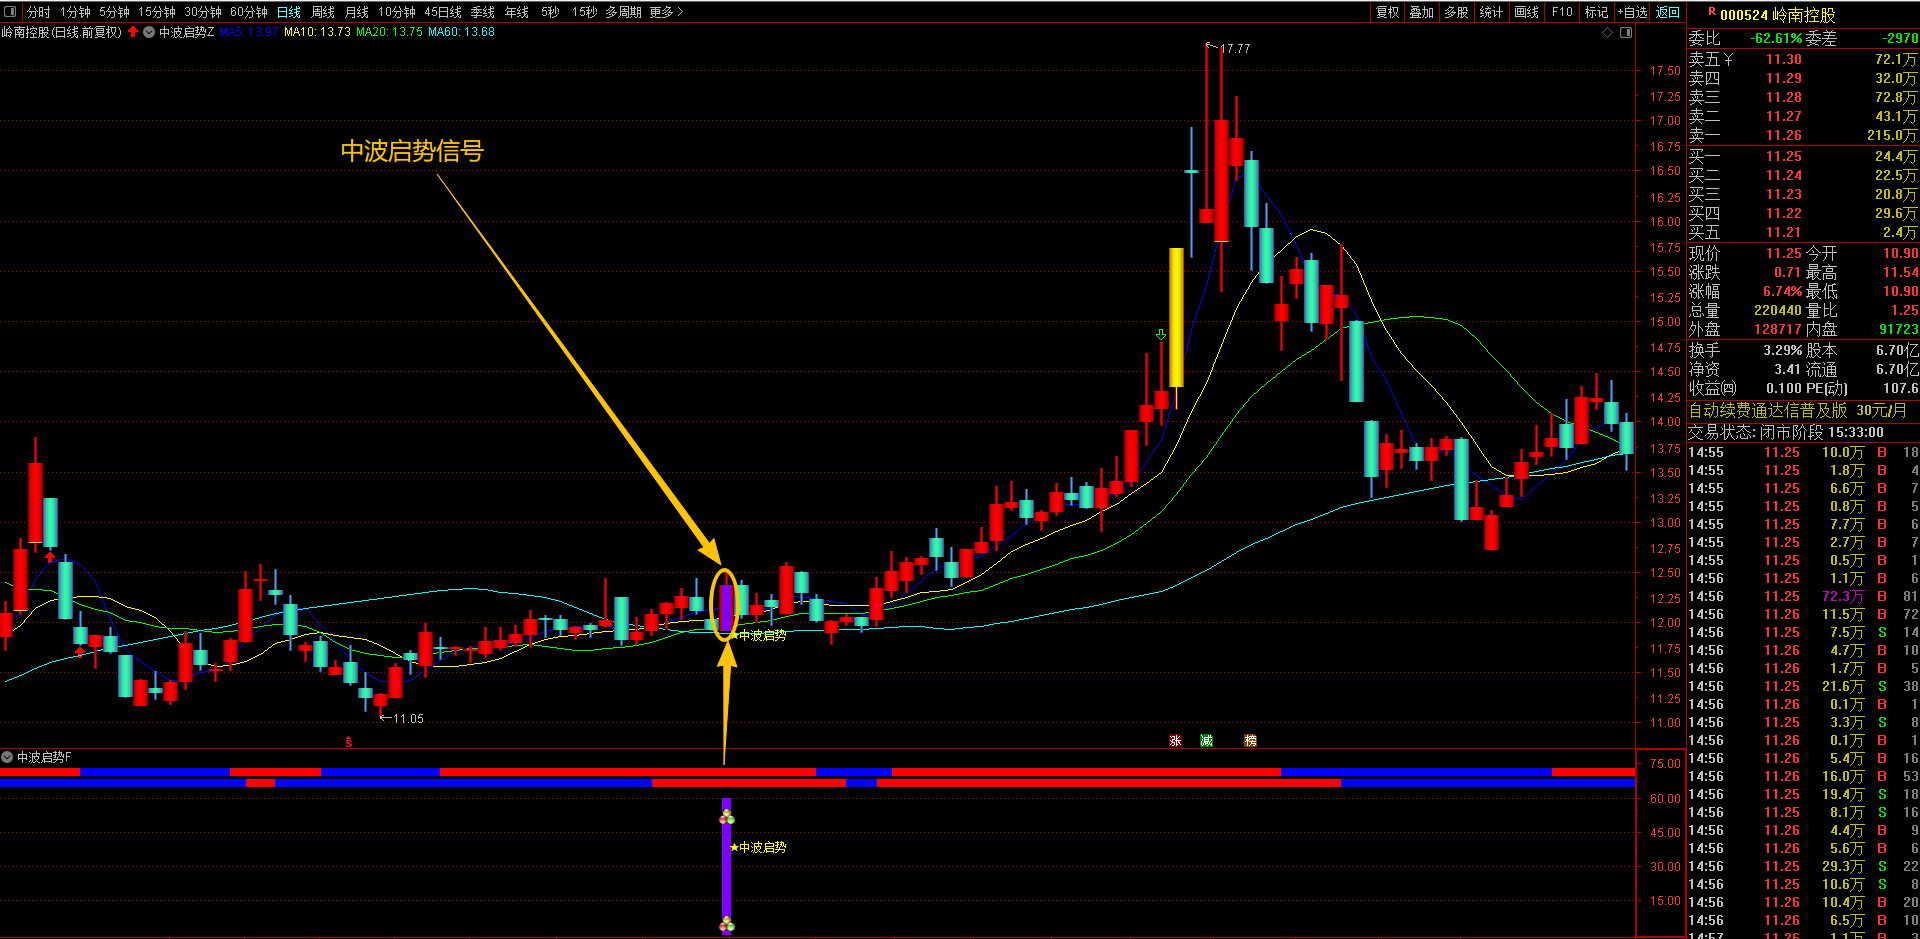Click the 买五 price 11.21

(x=1783, y=232)
